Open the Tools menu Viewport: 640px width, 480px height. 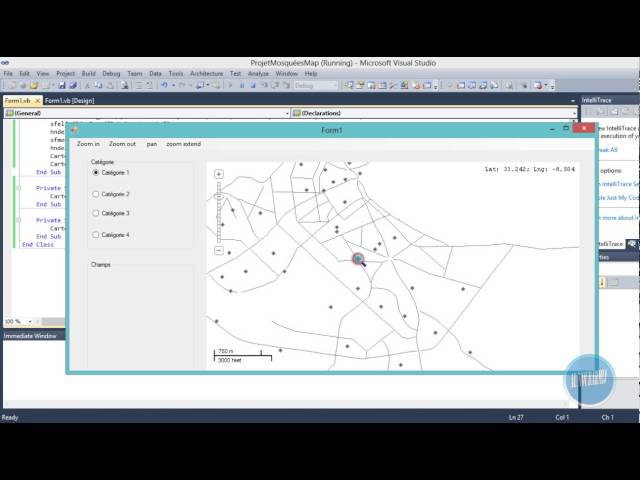click(176, 73)
